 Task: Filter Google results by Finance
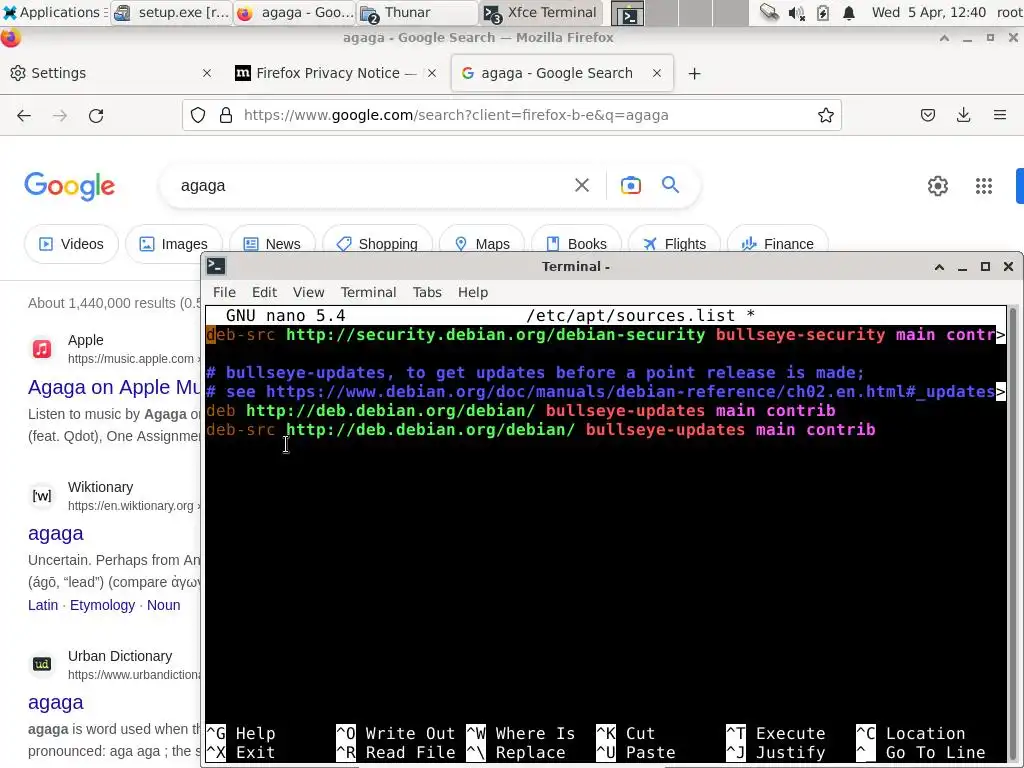tap(777, 244)
